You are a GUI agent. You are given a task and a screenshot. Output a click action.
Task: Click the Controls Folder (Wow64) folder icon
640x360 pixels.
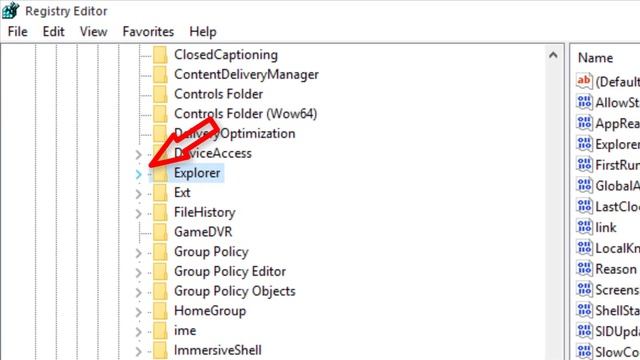(160, 113)
